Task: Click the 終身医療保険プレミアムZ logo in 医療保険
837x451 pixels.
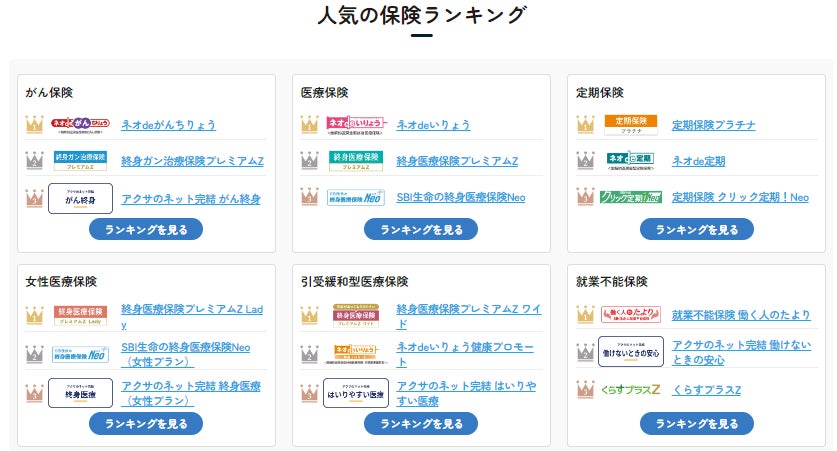Action: click(355, 161)
